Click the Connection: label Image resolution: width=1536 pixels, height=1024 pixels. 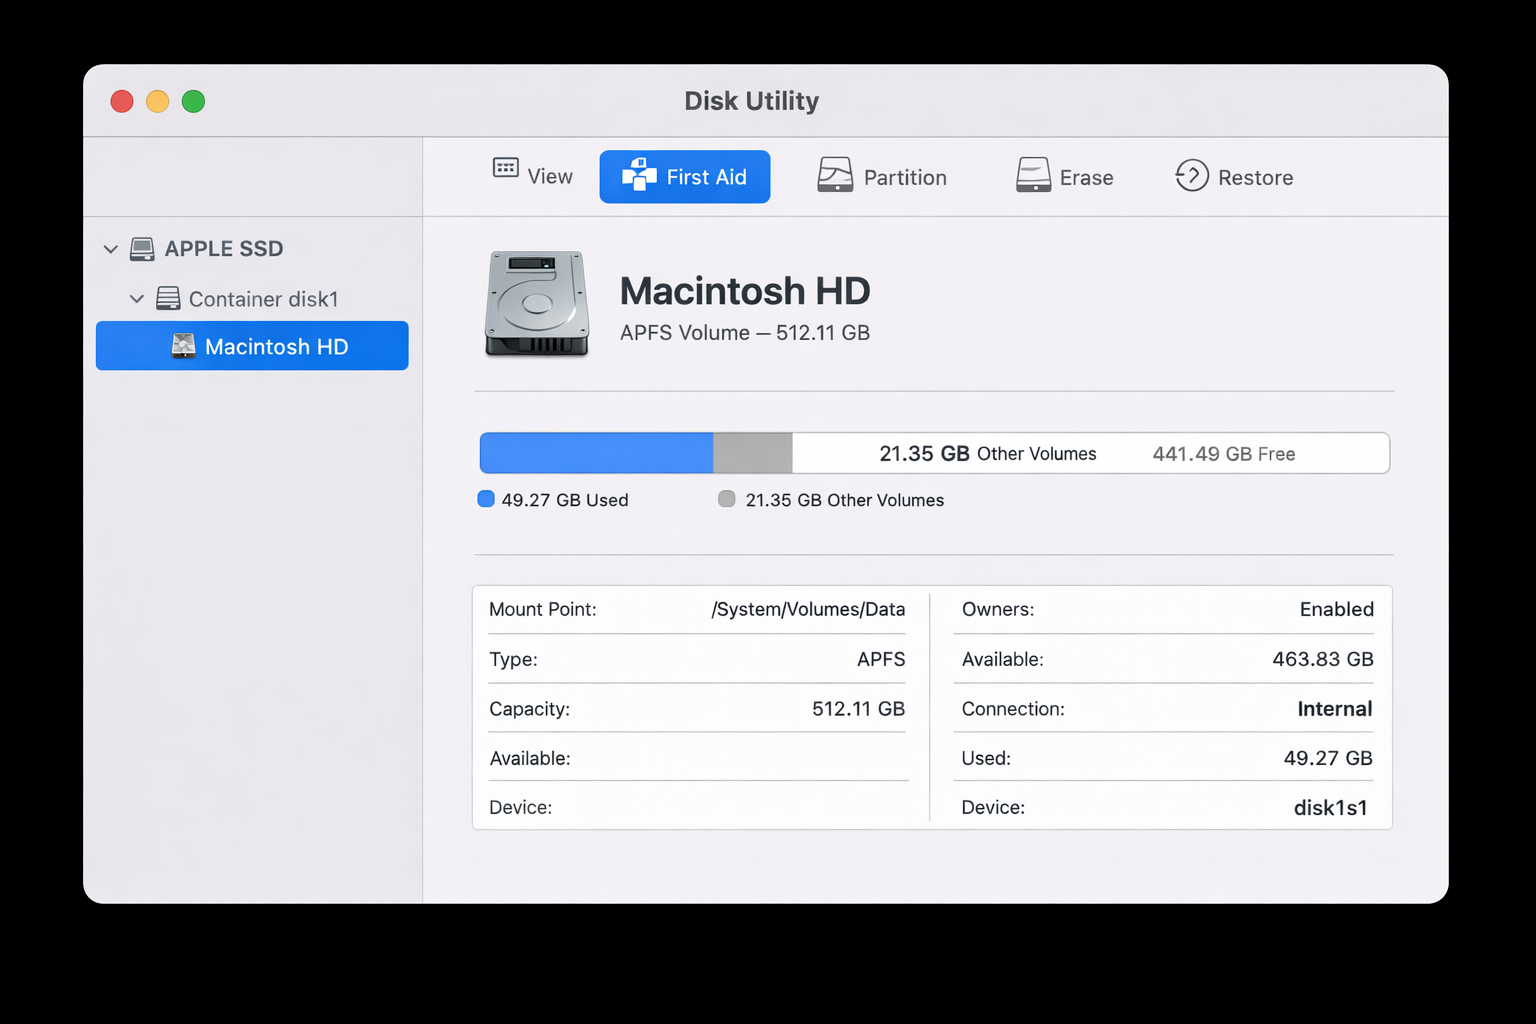tap(1013, 709)
